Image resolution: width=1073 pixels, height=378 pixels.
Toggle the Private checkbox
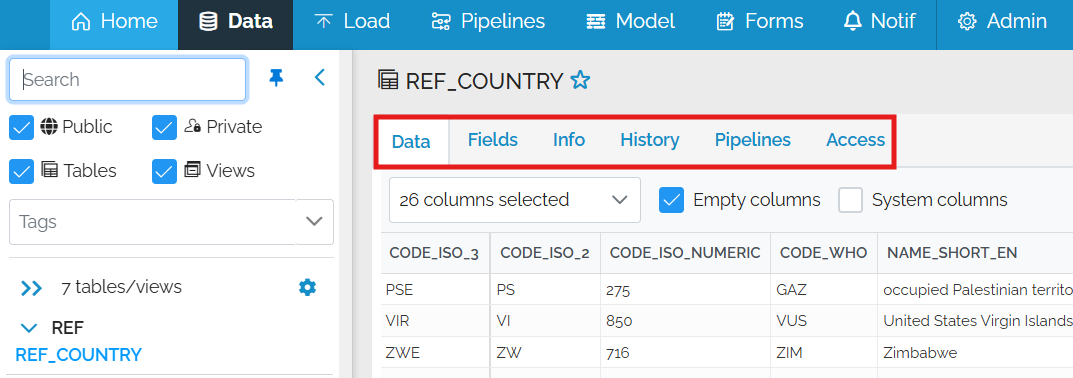(x=164, y=127)
